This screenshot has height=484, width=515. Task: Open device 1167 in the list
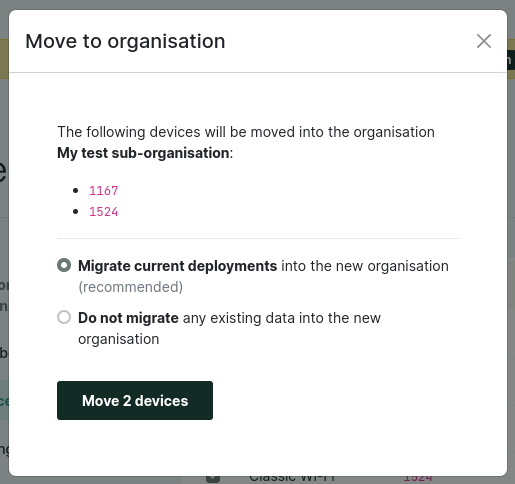click(x=104, y=191)
